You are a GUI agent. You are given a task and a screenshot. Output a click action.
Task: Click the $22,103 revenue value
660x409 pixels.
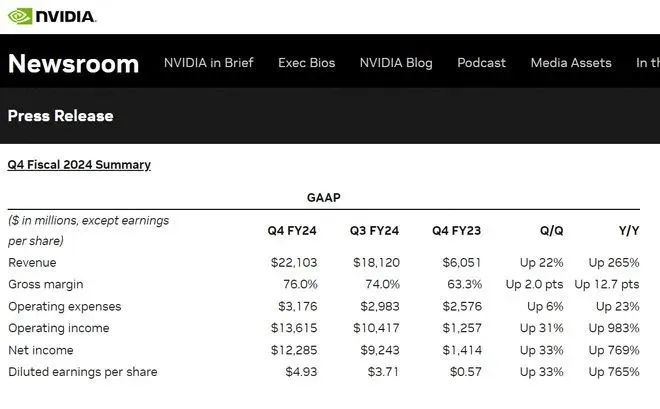click(x=294, y=263)
